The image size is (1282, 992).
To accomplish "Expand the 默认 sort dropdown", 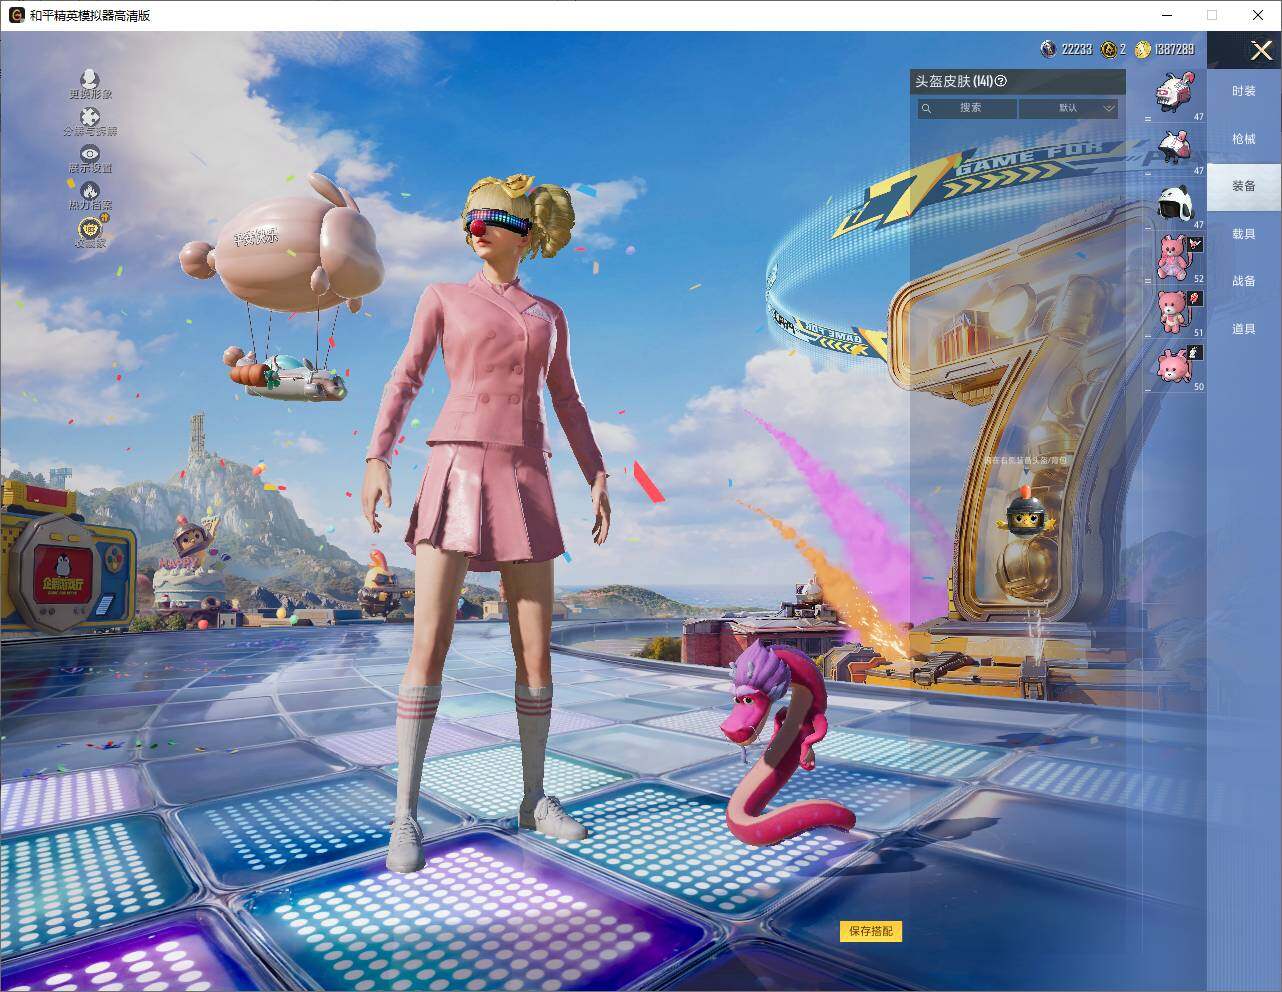I will coord(1070,108).
